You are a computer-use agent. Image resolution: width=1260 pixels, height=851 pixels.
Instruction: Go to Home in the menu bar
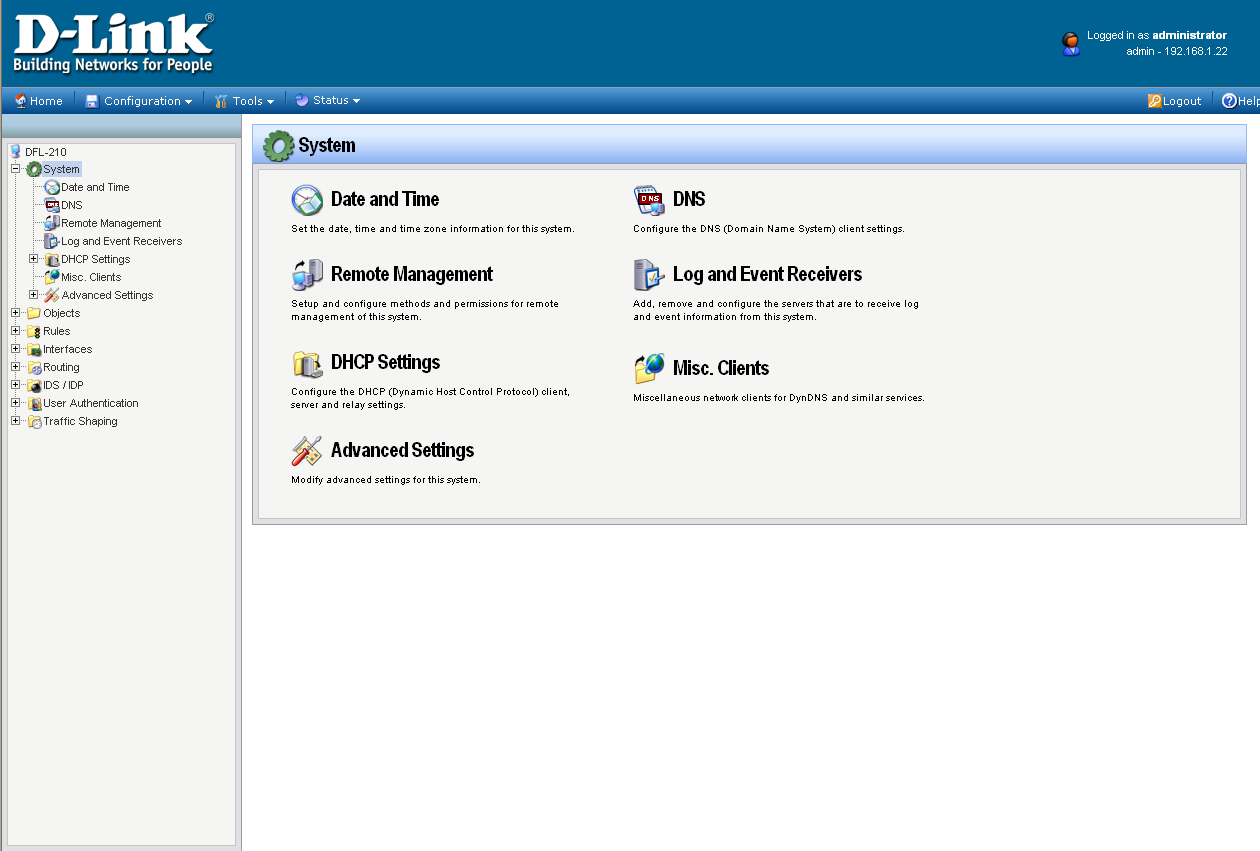[x=38, y=101]
